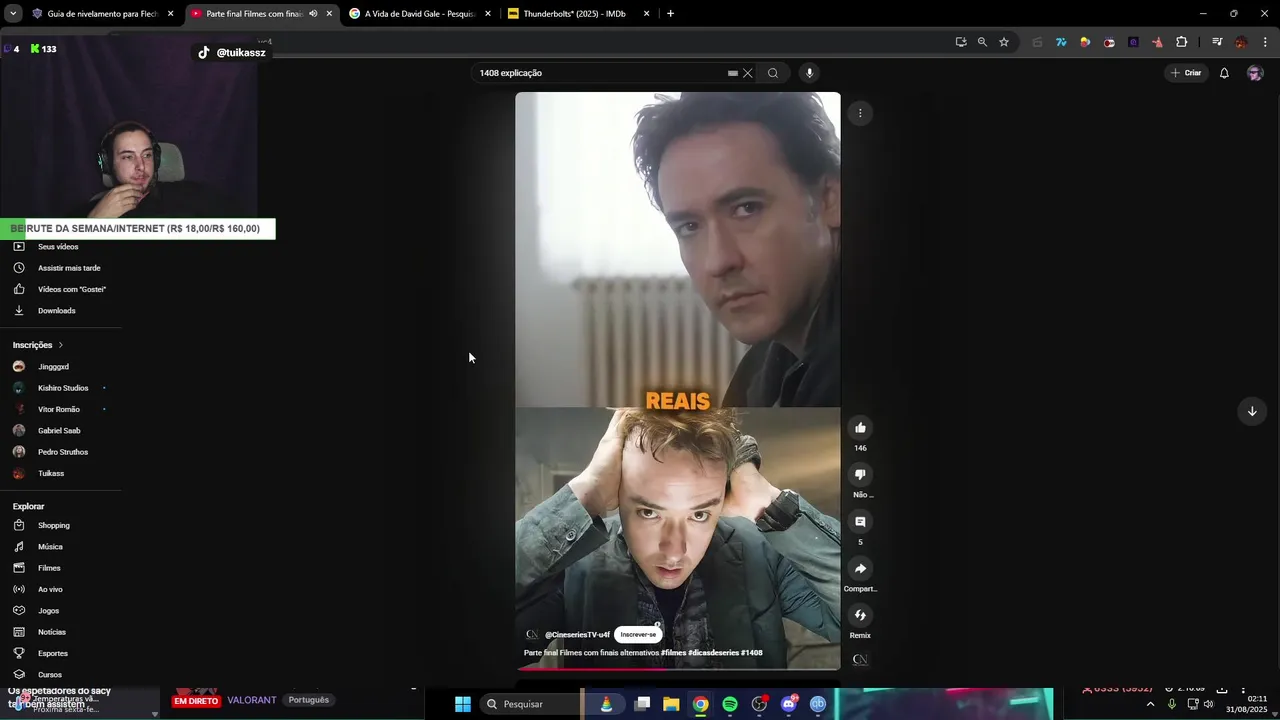Mute the YouTube tab audio
This screenshot has width=1280, height=720.
[x=313, y=14]
